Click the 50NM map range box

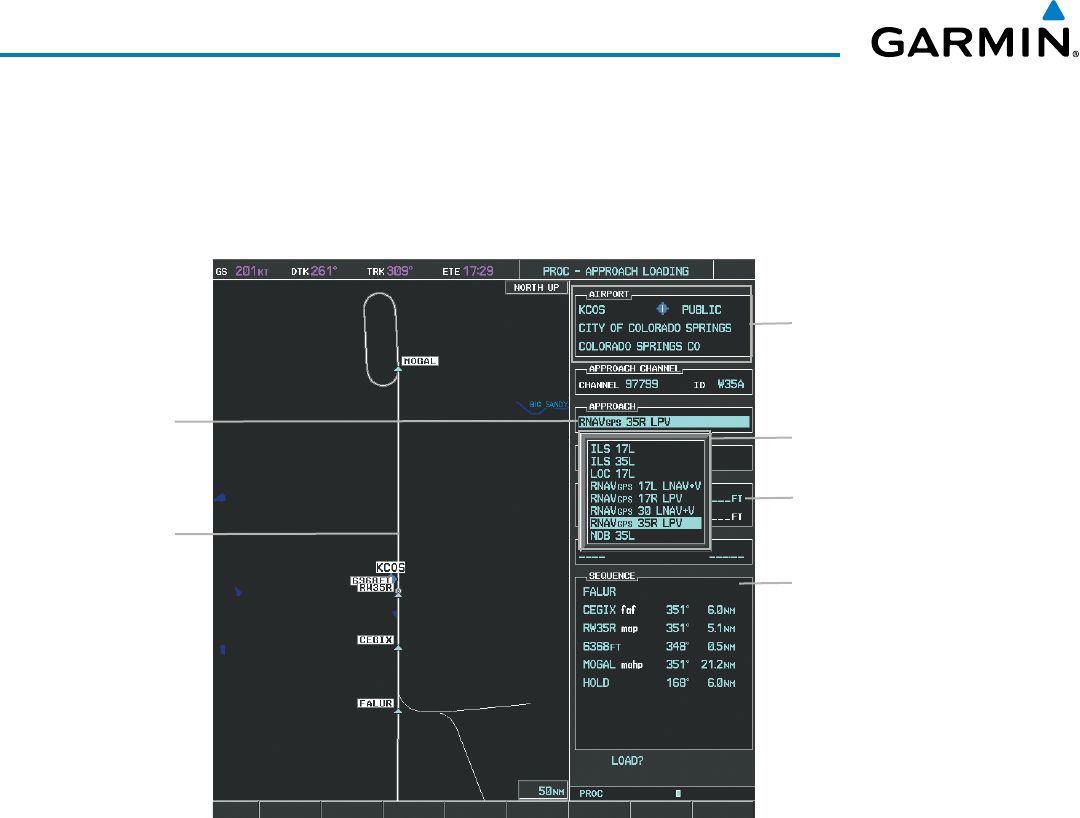pos(543,791)
